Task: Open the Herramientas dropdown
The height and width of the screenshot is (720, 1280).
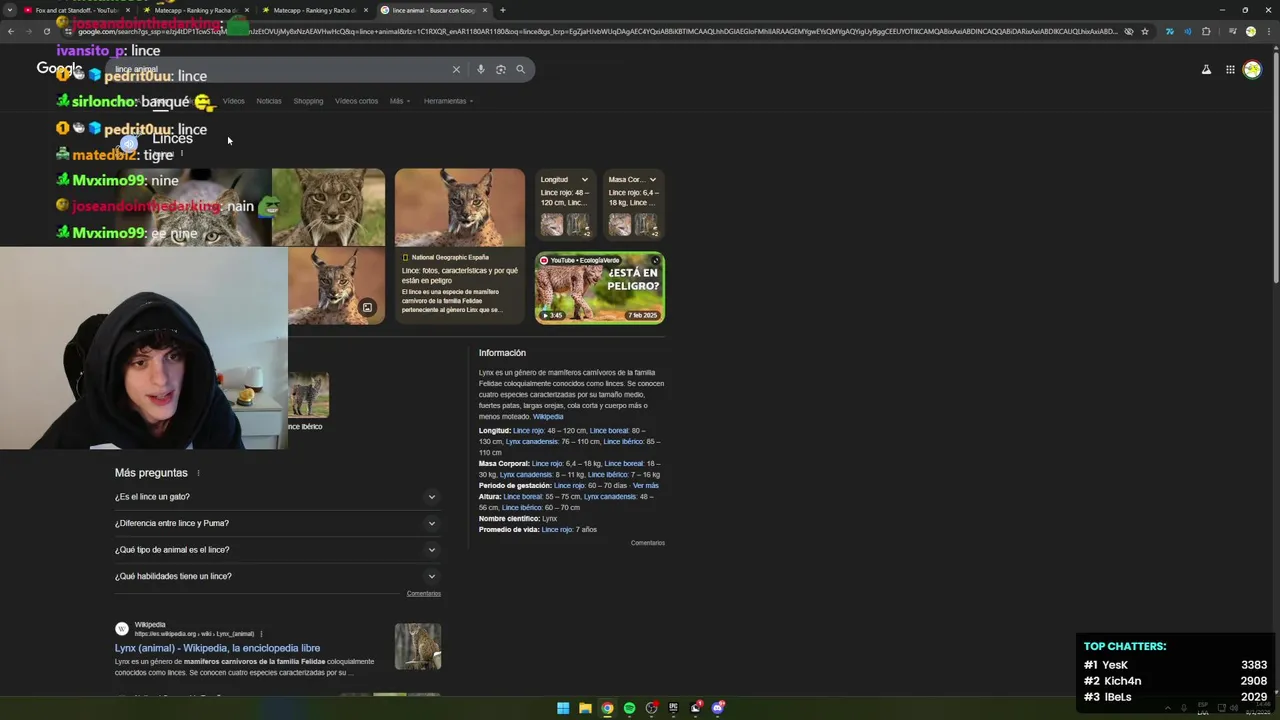Action: click(x=448, y=101)
